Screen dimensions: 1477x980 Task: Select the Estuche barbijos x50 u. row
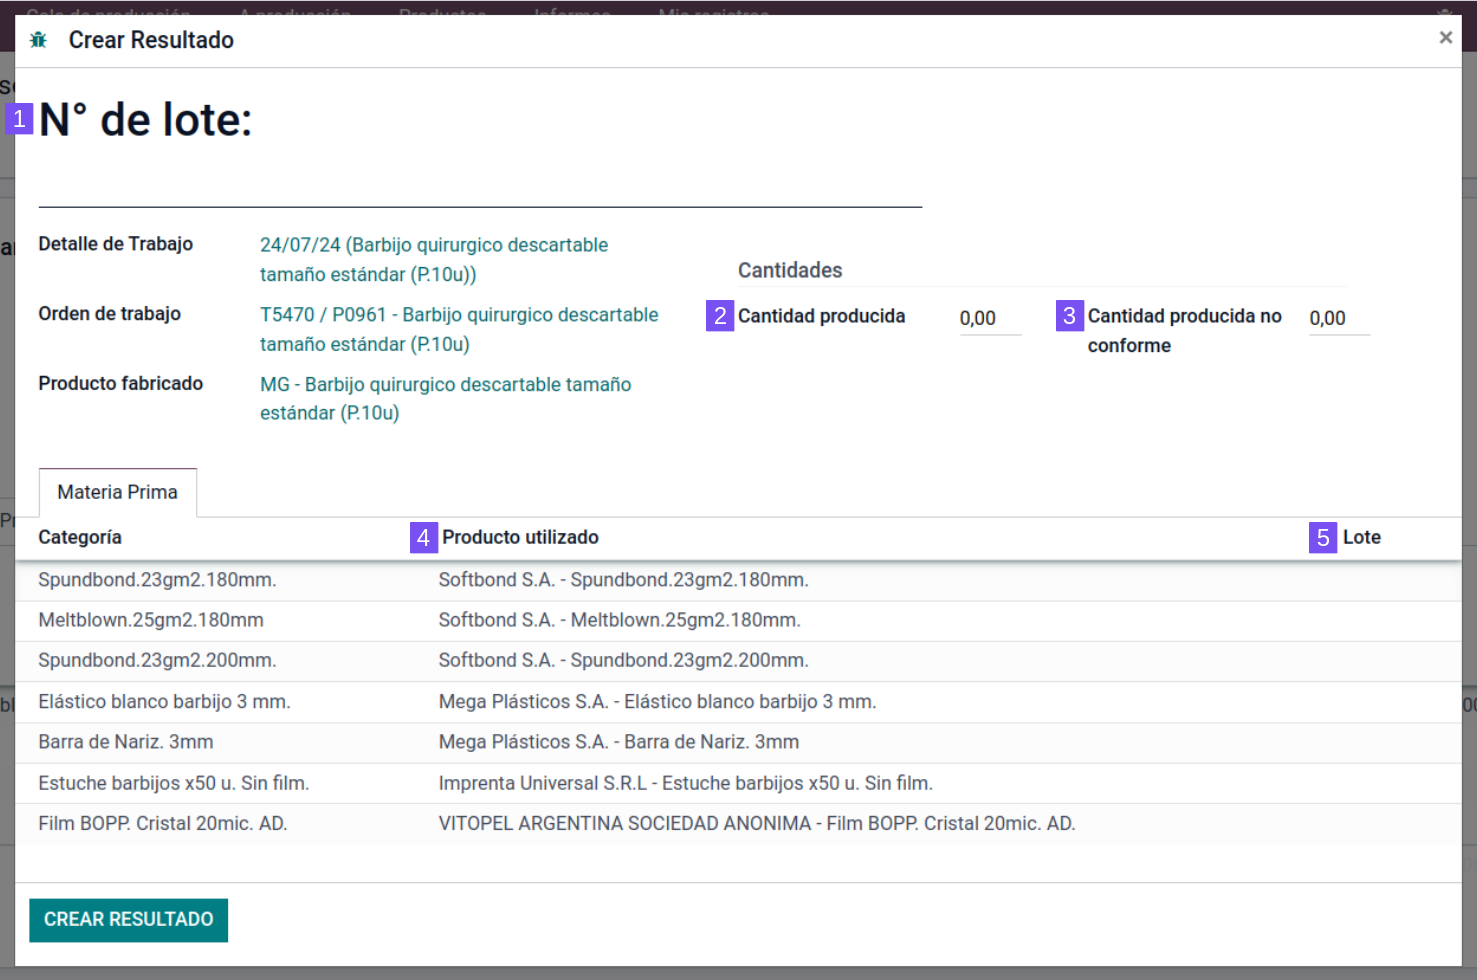click(173, 783)
